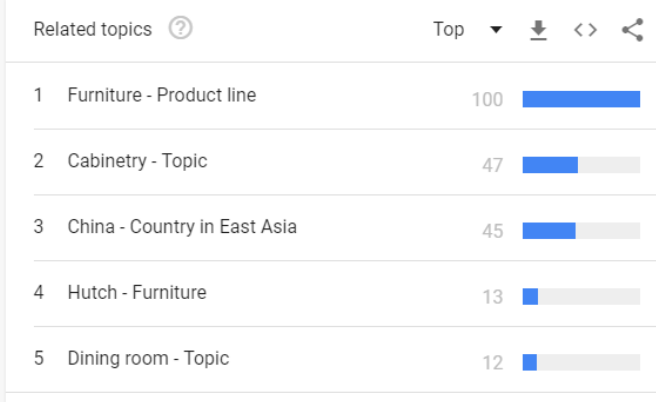Click the full blue bar for Furniture
Screen dimensions: 656x402
pos(581,99)
